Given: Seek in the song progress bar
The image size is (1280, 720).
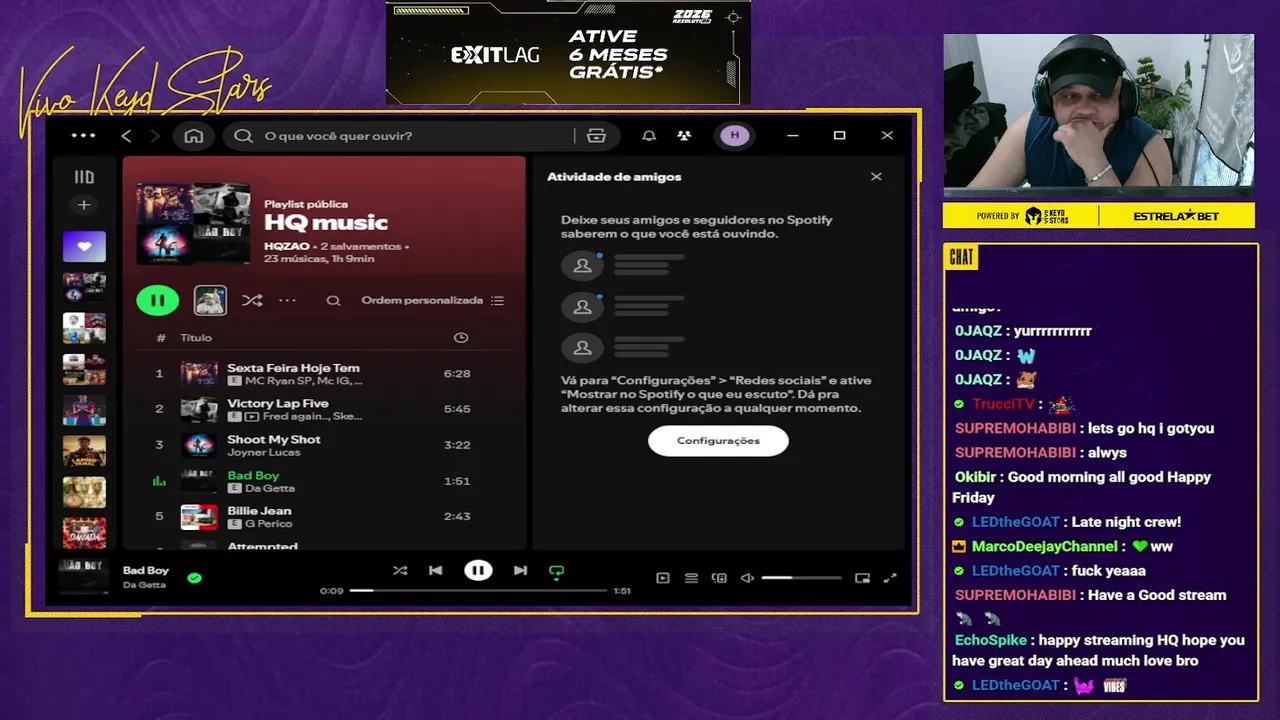Looking at the screenshot, I should [x=478, y=591].
